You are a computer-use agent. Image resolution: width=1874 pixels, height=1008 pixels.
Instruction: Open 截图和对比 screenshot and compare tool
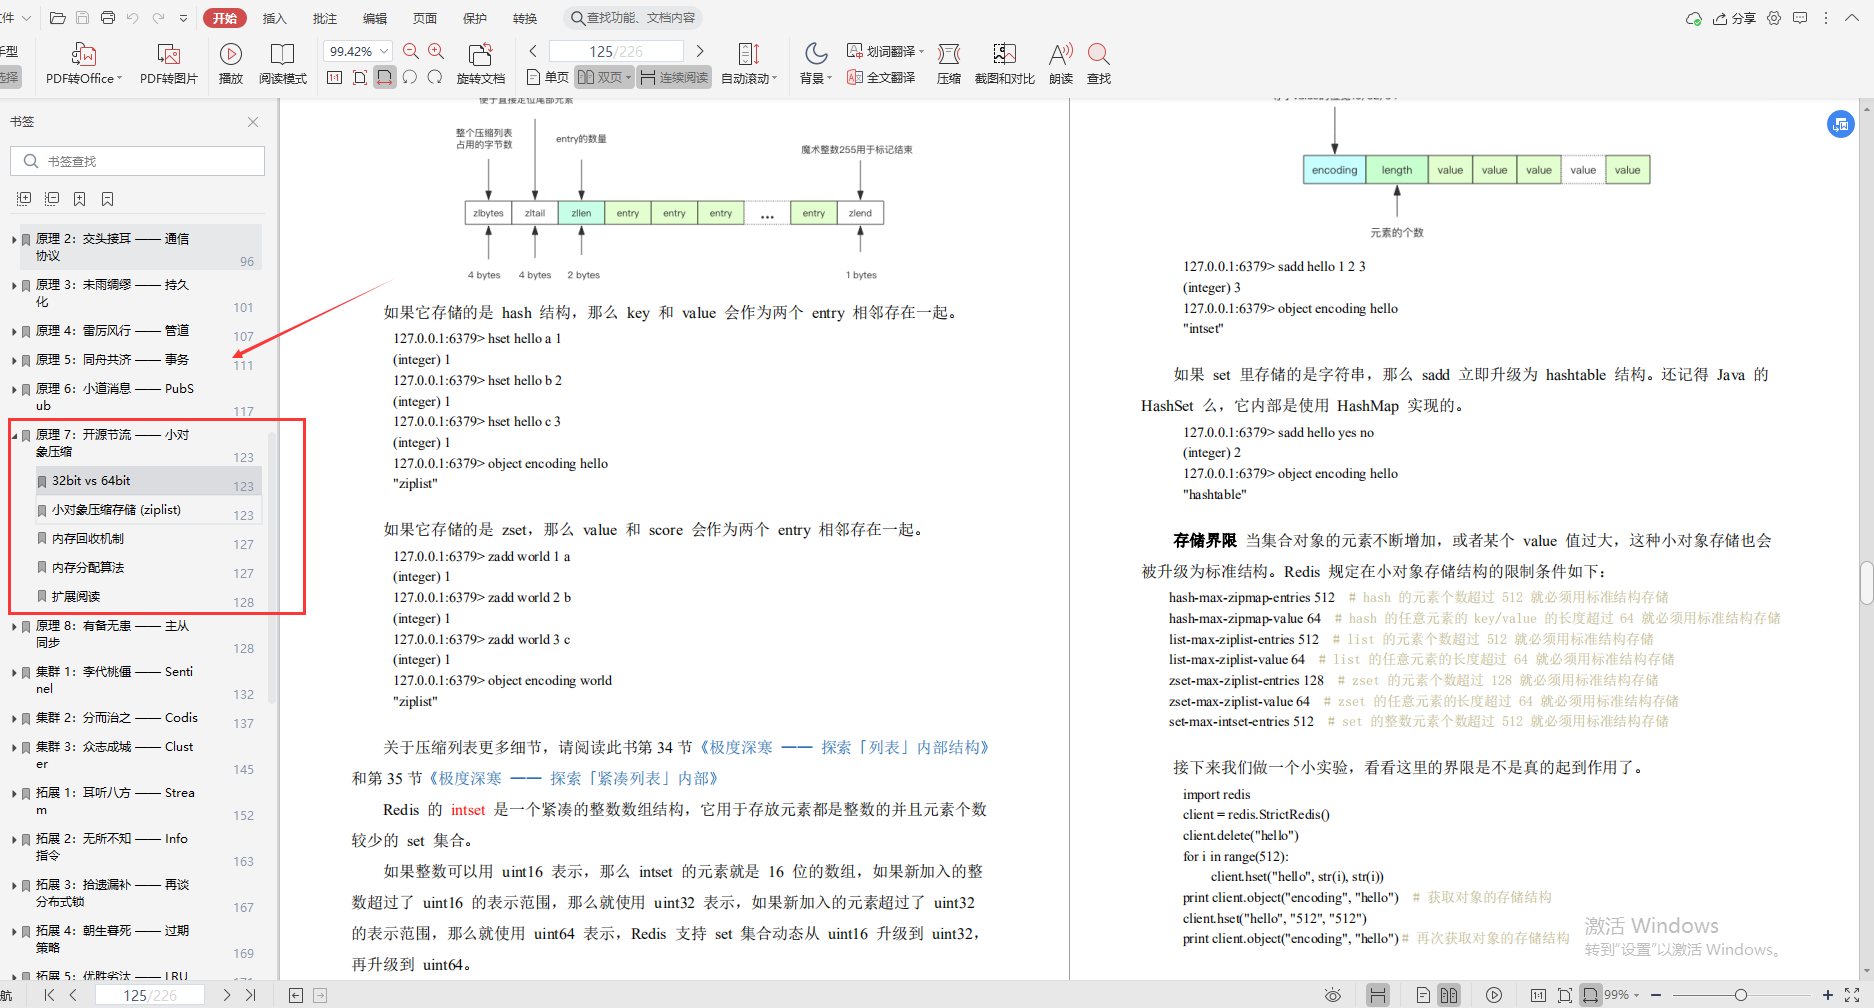(1004, 63)
